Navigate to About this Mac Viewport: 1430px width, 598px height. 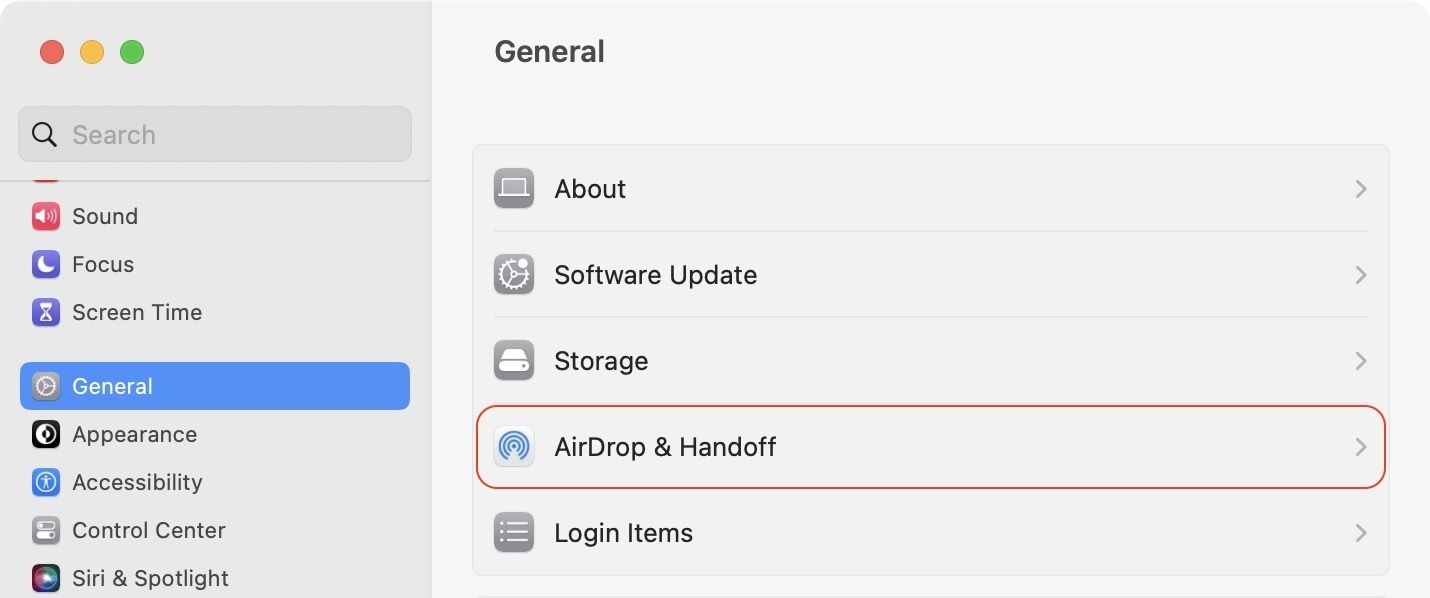930,188
